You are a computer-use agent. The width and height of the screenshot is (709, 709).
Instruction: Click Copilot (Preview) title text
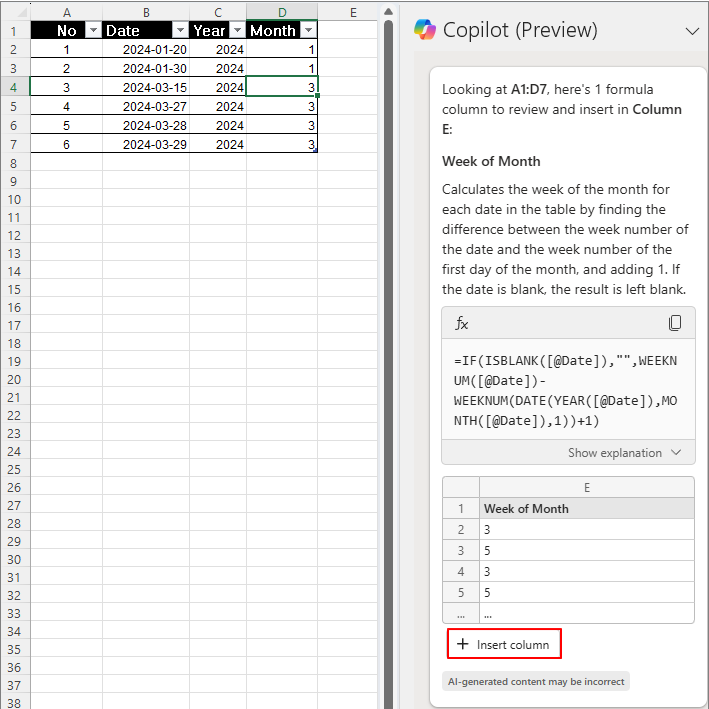[x=520, y=30]
